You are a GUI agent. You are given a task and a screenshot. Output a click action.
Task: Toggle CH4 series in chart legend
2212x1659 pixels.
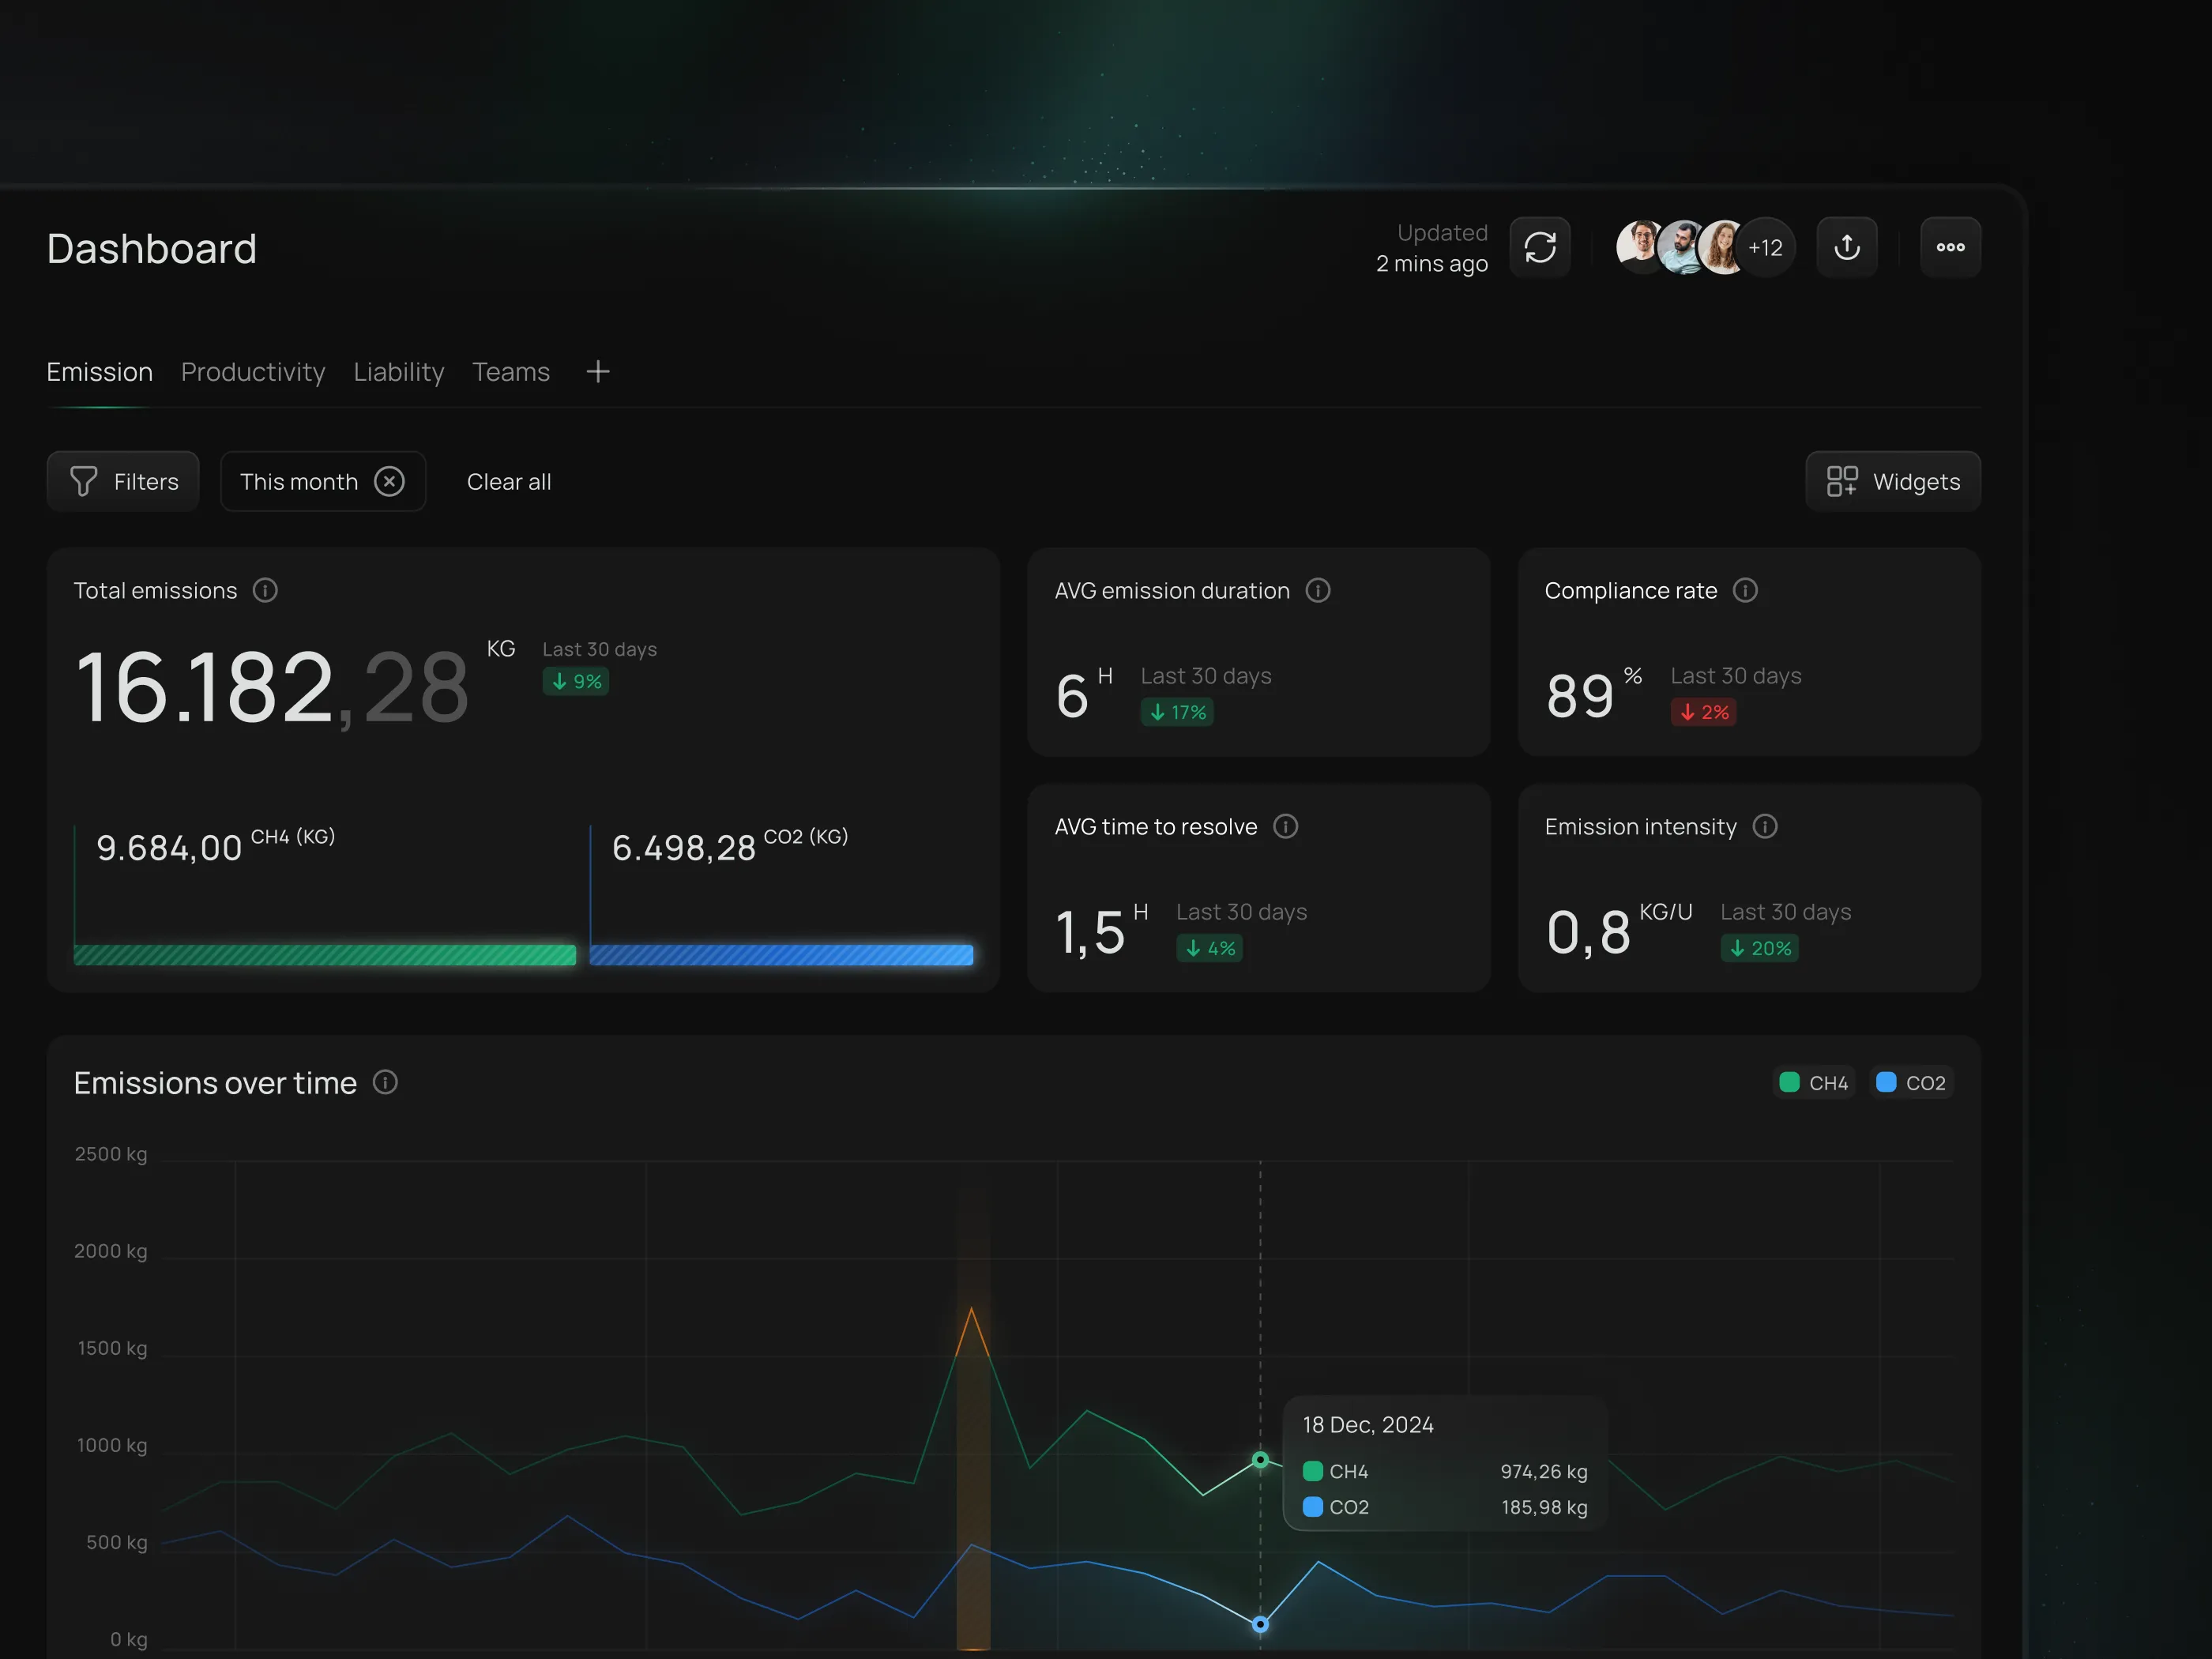[1814, 1083]
